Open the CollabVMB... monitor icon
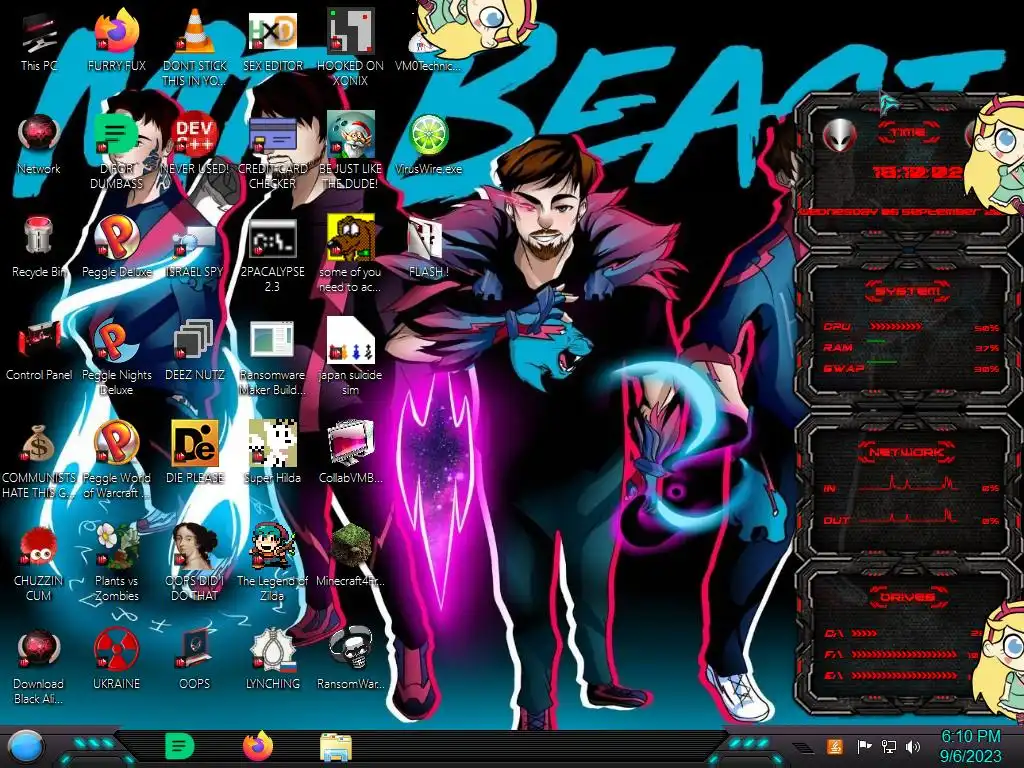Image resolution: width=1024 pixels, height=768 pixels. pos(350,452)
